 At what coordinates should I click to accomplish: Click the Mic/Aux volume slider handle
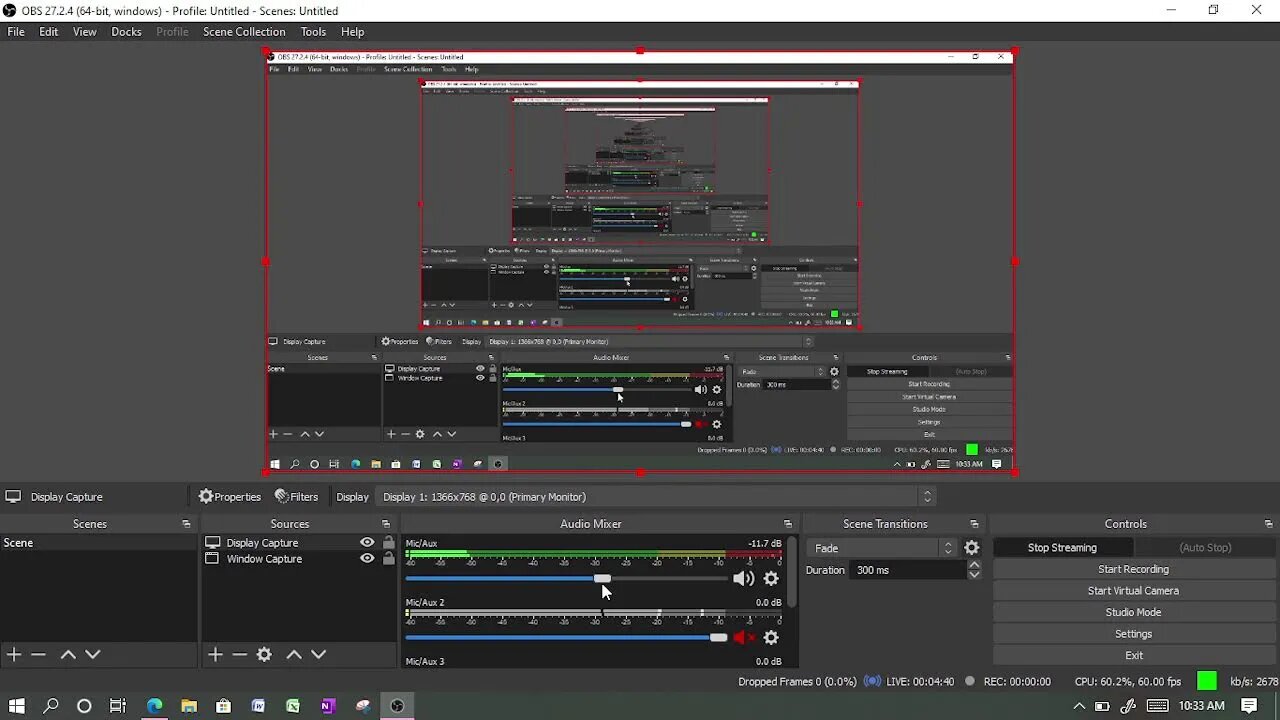pos(602,578)
